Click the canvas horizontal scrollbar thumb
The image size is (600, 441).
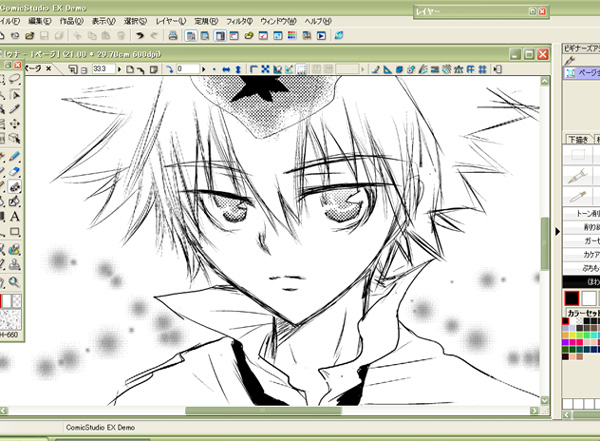[263, 410]
